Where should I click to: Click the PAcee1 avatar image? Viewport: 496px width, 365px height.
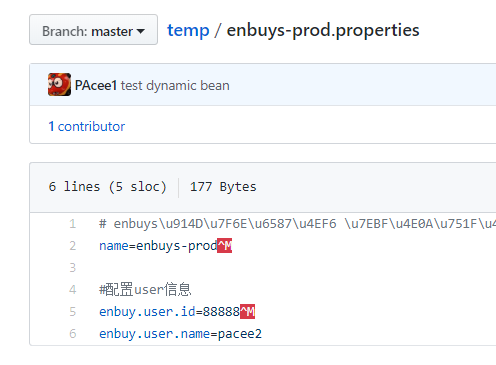[x=59, y=85]
